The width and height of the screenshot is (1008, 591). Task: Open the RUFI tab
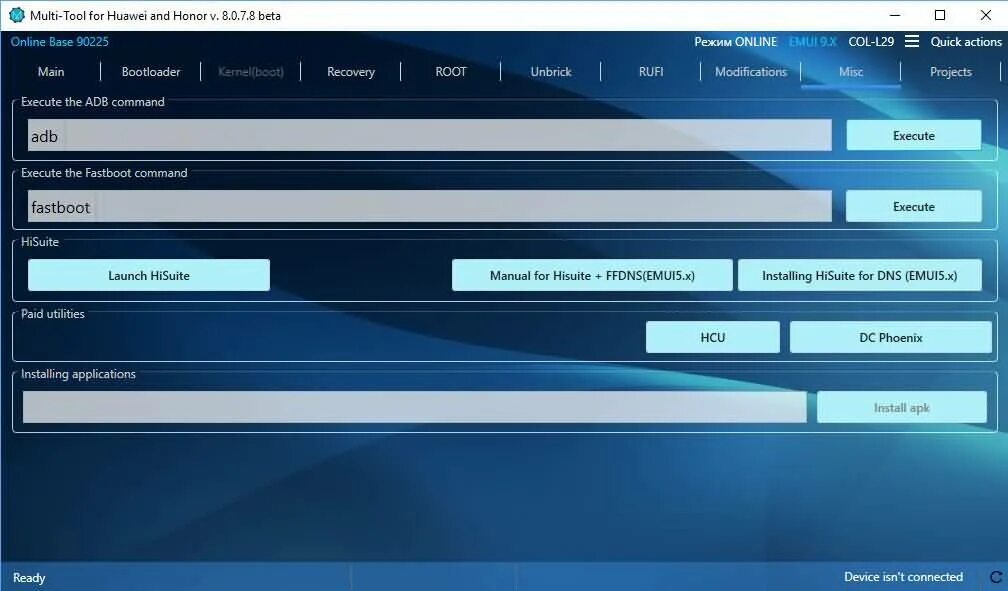[651, 72]
